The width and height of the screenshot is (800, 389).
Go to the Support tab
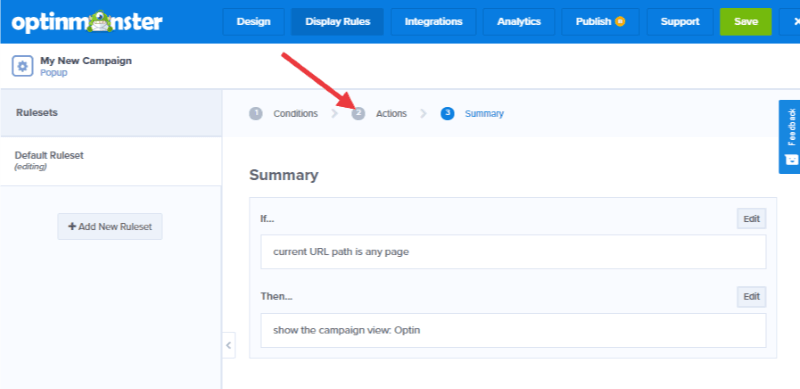pos(680,22)
